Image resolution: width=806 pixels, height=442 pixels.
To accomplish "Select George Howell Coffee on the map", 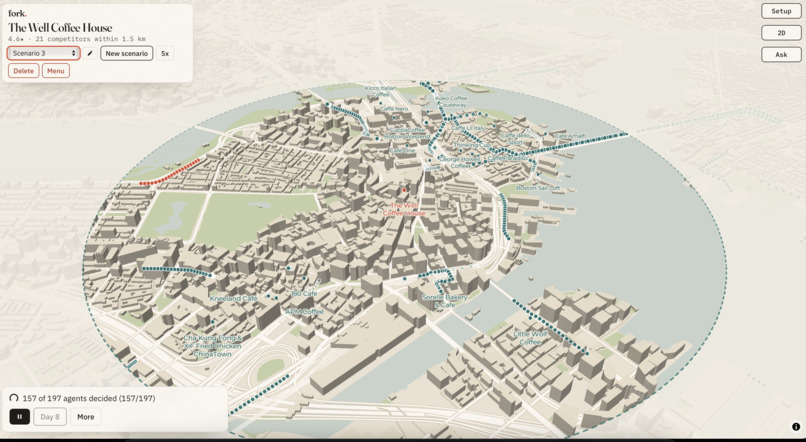I will pos(459,163).
